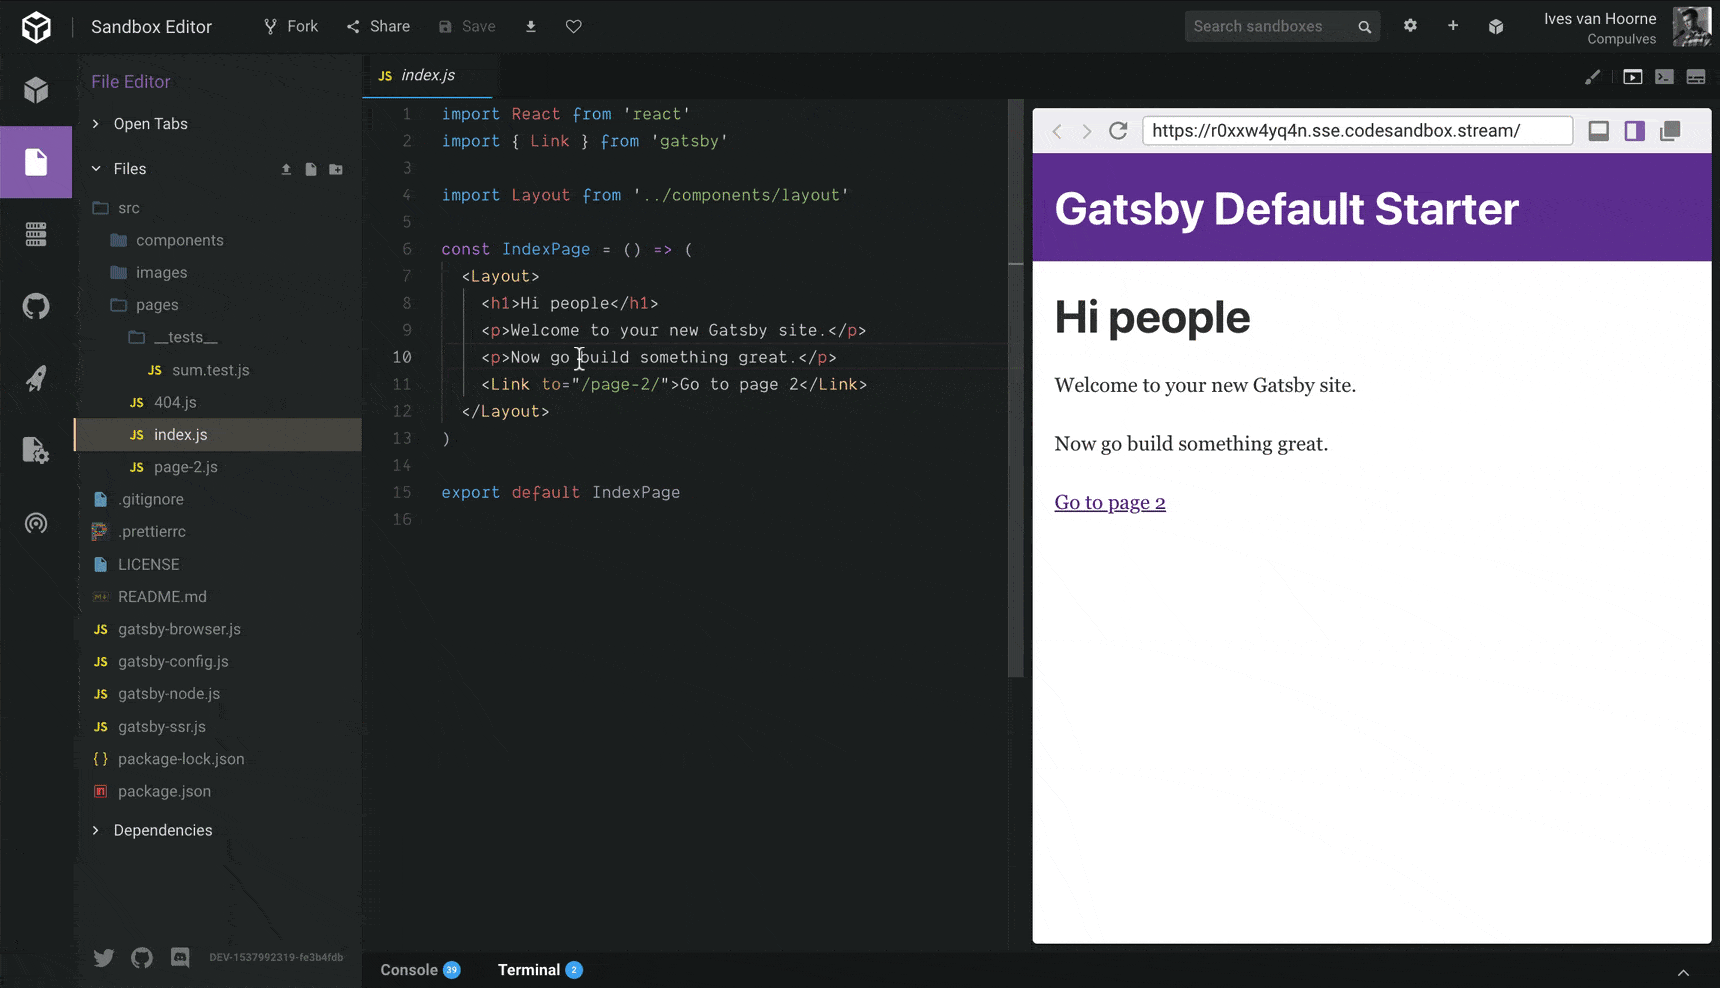Viewport: 1720px width, 988px height.
Task: Switch to the Terminal tab
Action: tap(529, 969)
